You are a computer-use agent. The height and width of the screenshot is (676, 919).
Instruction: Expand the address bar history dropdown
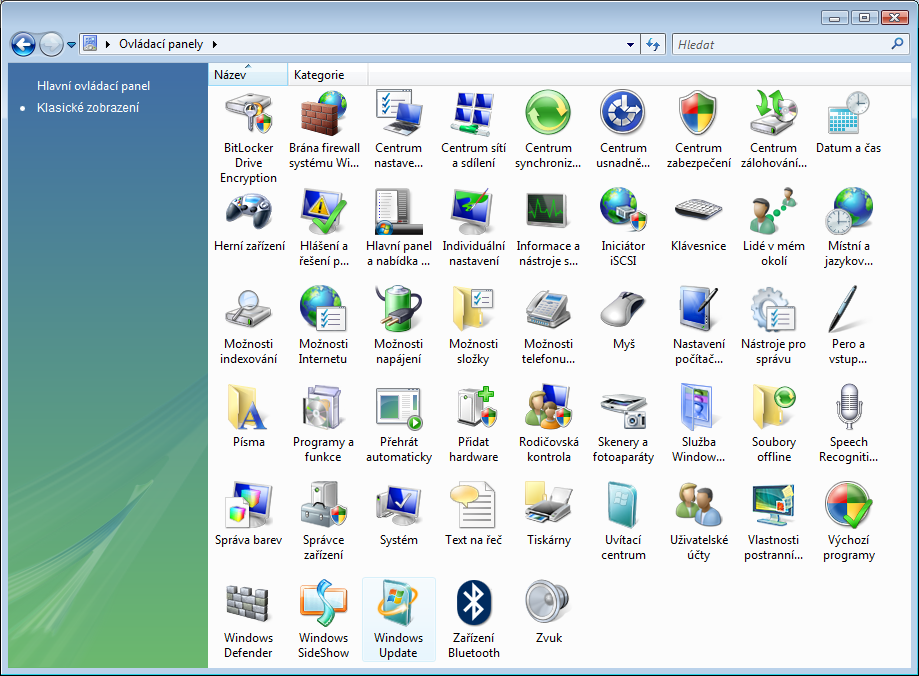(x=630, y=45)
